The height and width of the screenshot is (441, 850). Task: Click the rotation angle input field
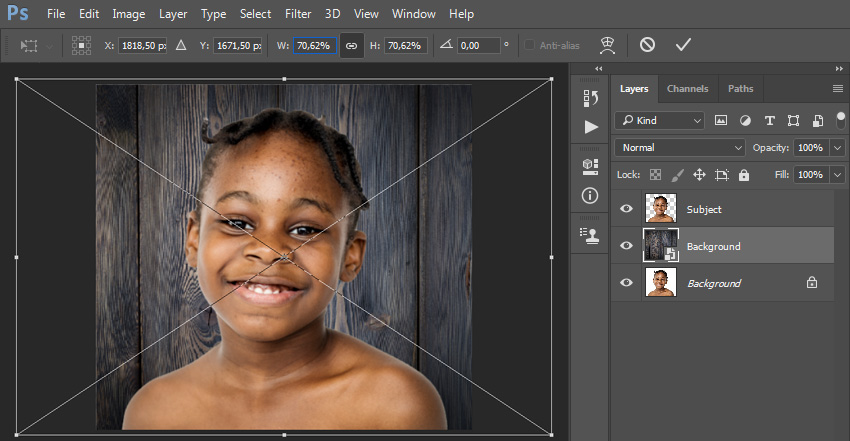478,46
